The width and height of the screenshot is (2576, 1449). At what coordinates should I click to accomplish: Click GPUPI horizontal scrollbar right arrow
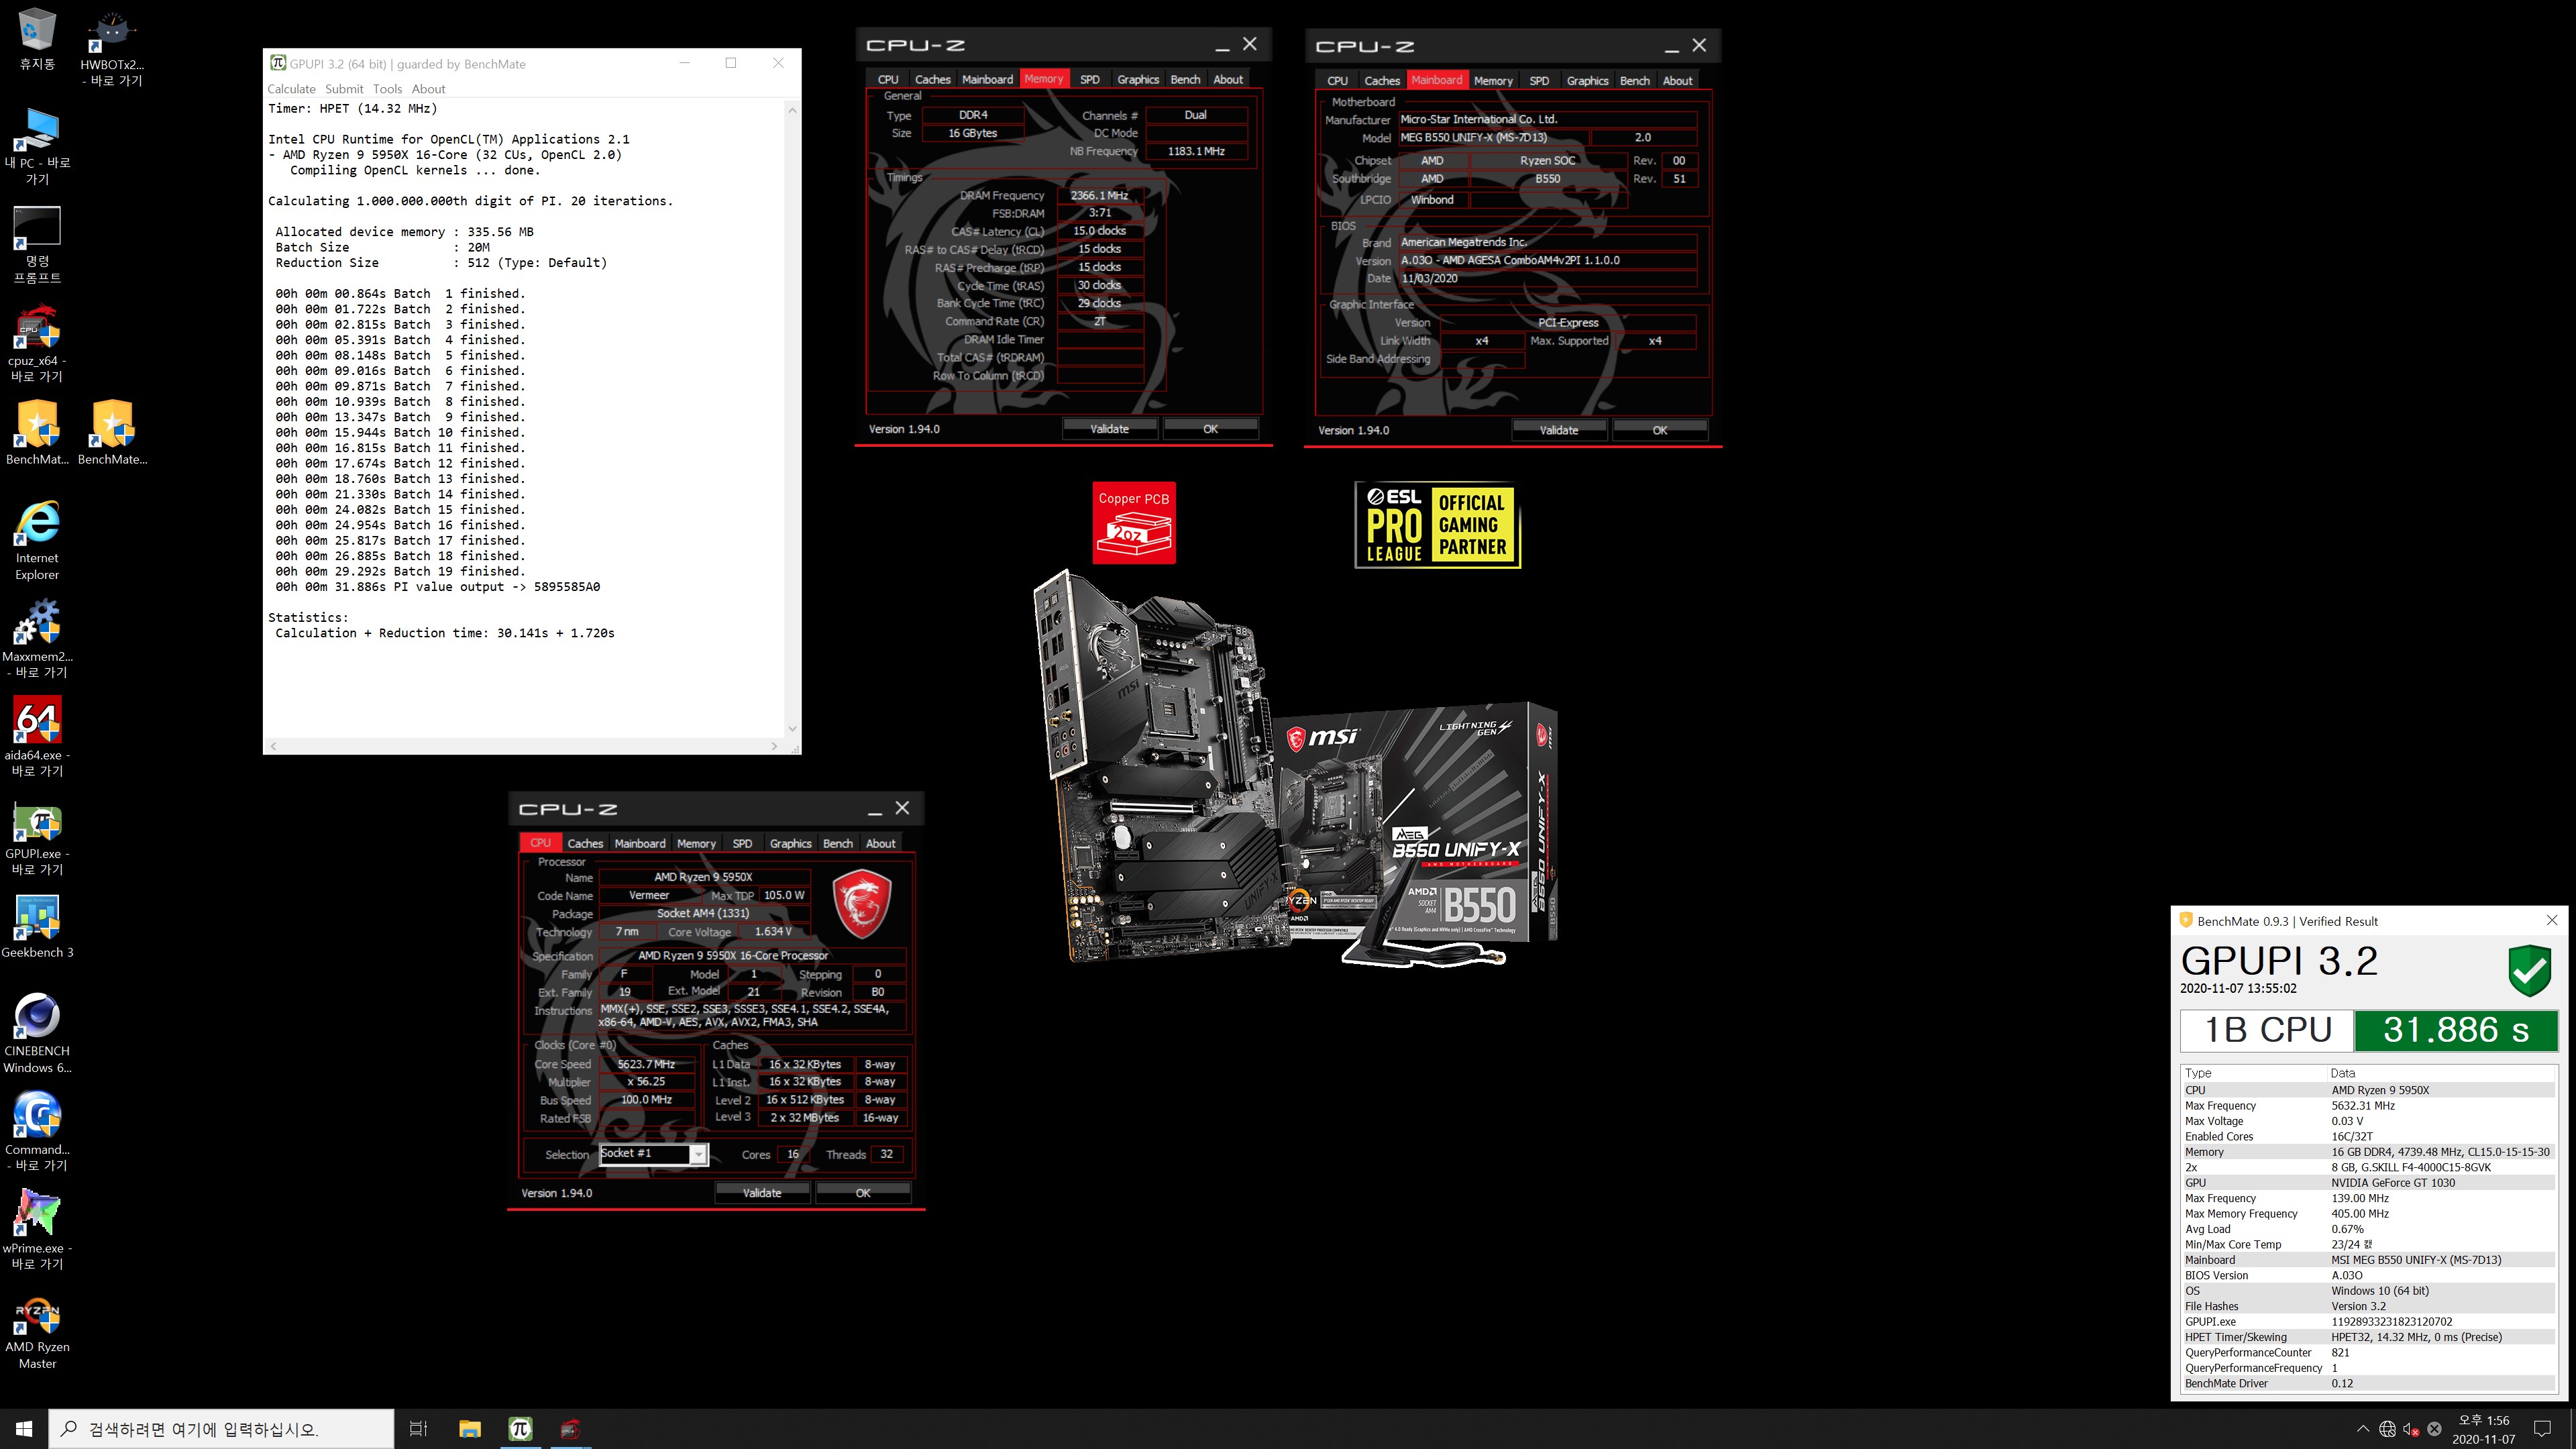pos(774,746)
